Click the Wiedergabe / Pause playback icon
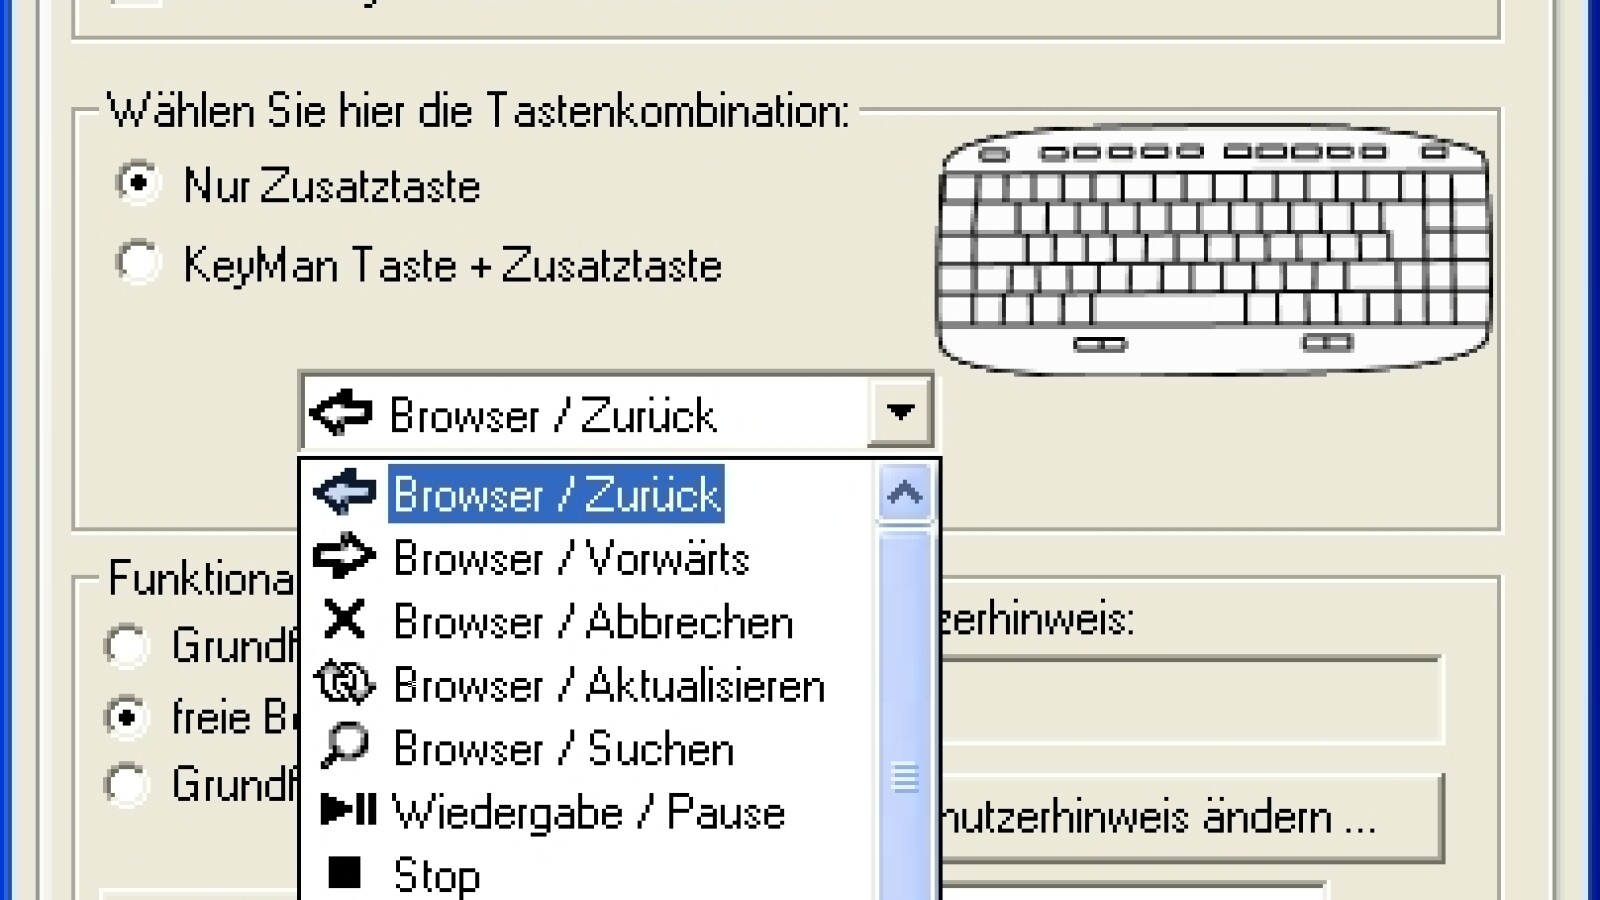The height and width of the screenshot is (900, 1600). click(345, 811)
